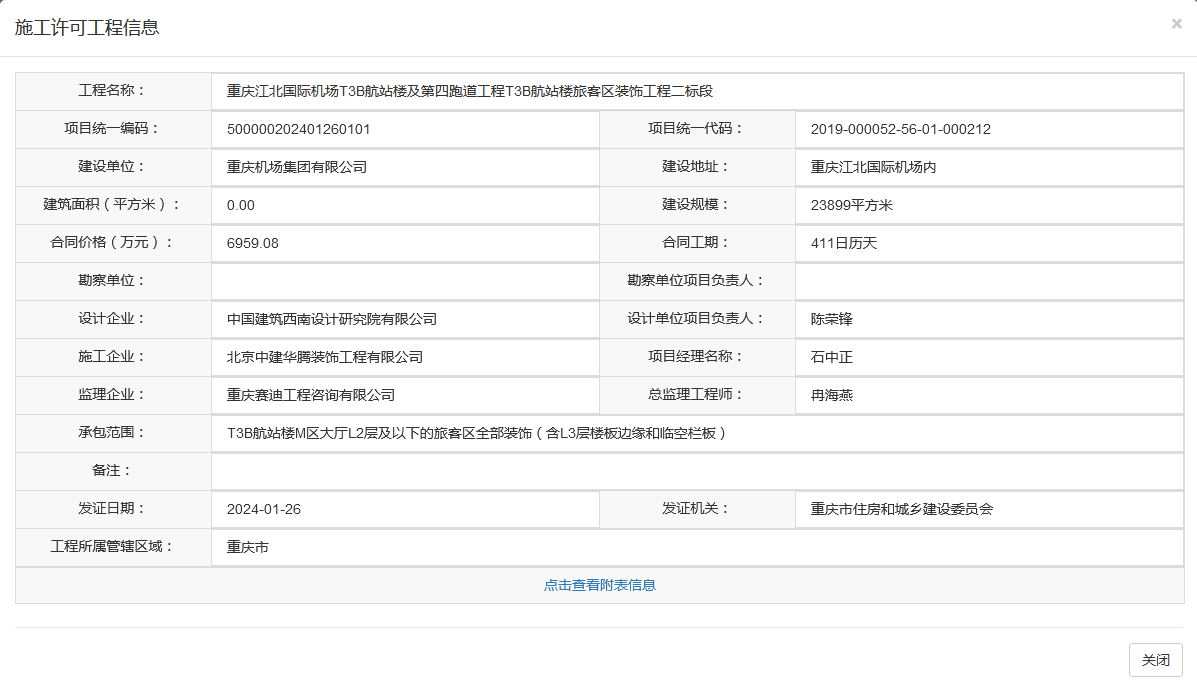The image size is (1197, 684).
Task: Select contract price 6959.08
Action: [253, 244]
